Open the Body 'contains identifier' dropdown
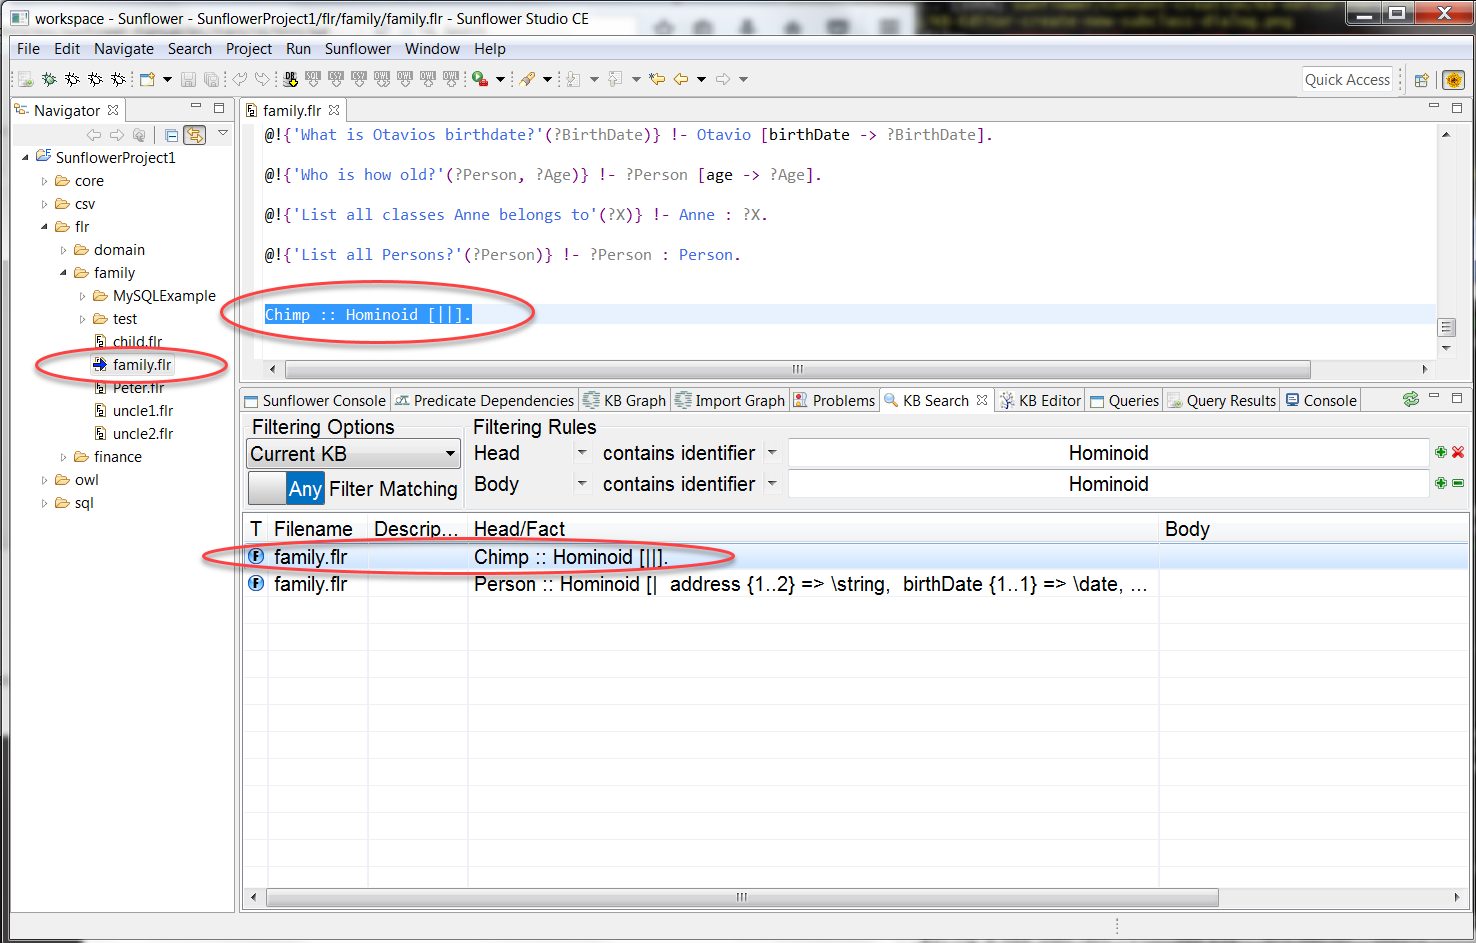This screenshot has height=943, width=1476. point(772,483)
